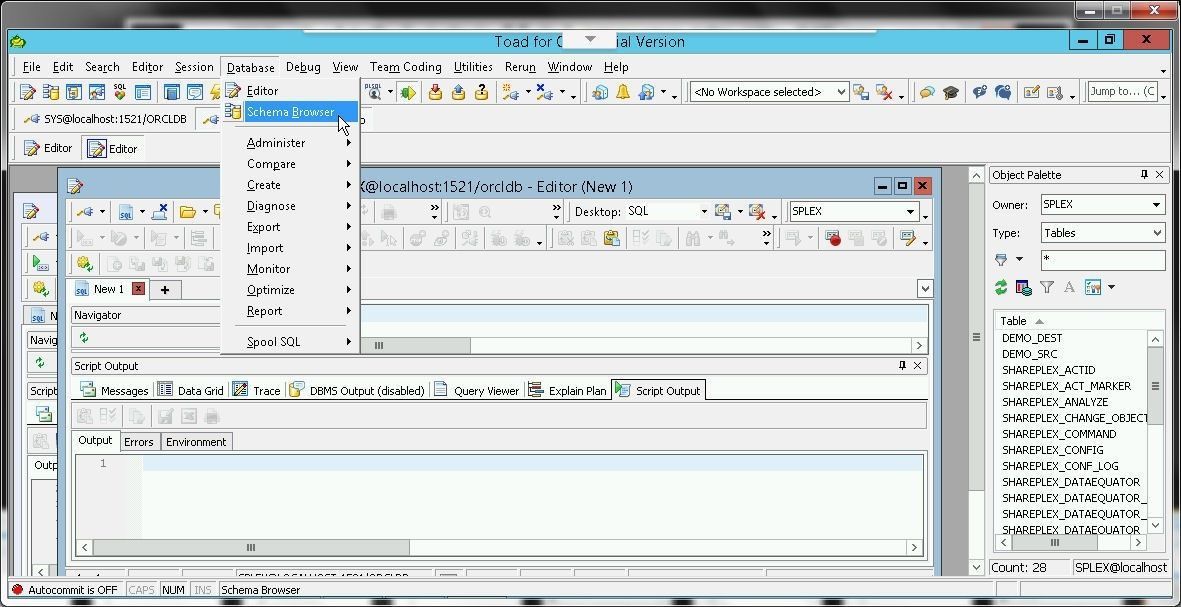This screenshot has width=1181, height=607.
Task: Click the horizontal scrollbar in Object Palette list
Action: [x=1054, y=542]
